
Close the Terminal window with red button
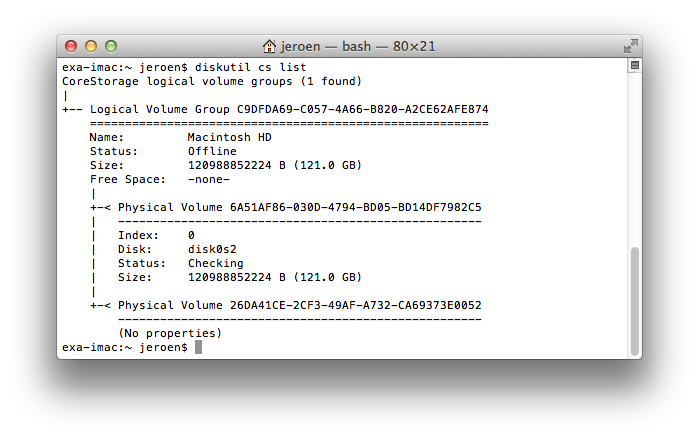(x=71, y=46)
